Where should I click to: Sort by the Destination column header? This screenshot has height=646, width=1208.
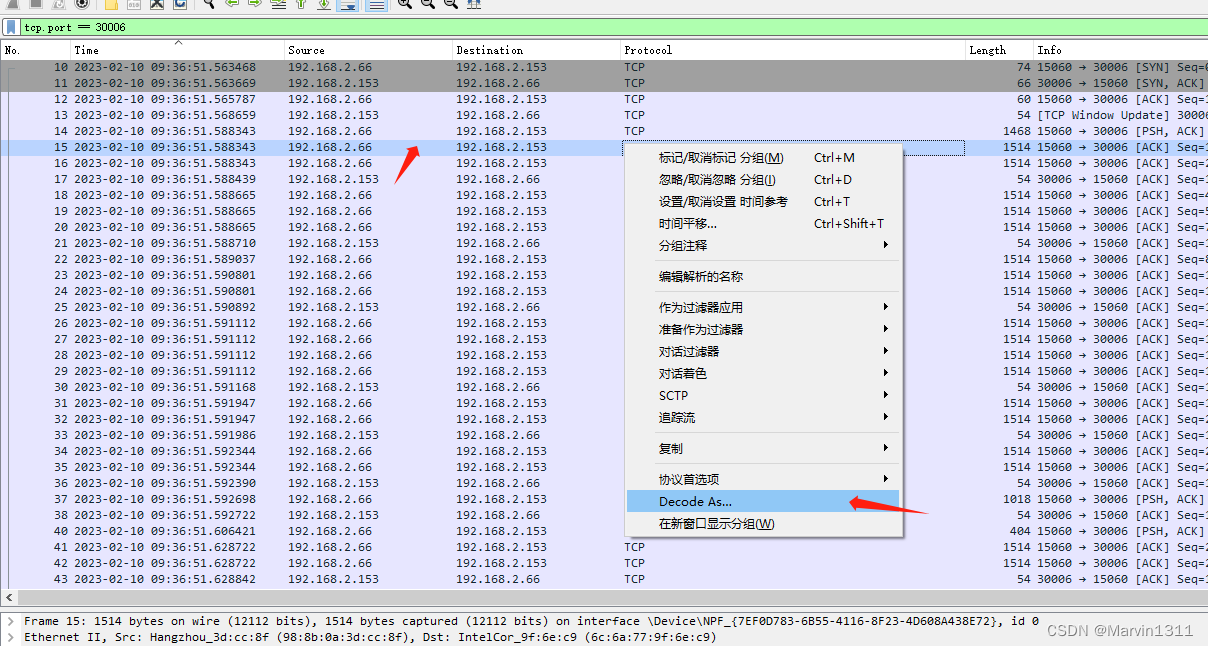pyautogui.click(x=536, y=50)
